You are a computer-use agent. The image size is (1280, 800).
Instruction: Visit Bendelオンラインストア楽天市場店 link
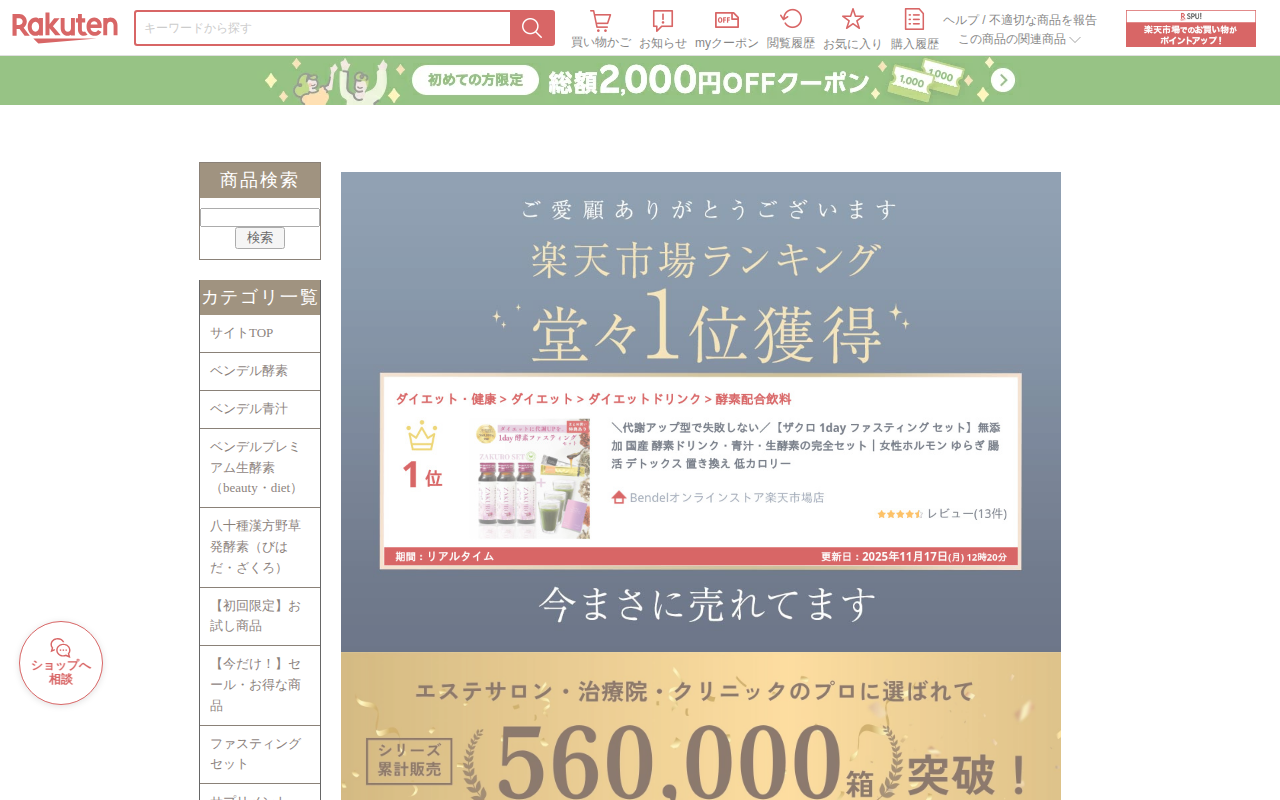pos(727,497)
